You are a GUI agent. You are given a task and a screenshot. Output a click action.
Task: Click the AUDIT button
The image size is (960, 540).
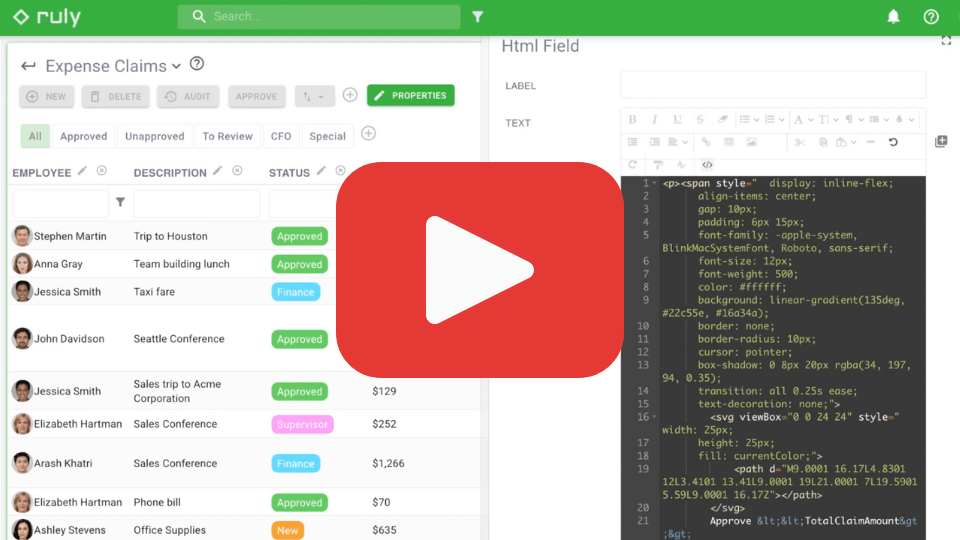pyautogui.click(x=188, y=96)
